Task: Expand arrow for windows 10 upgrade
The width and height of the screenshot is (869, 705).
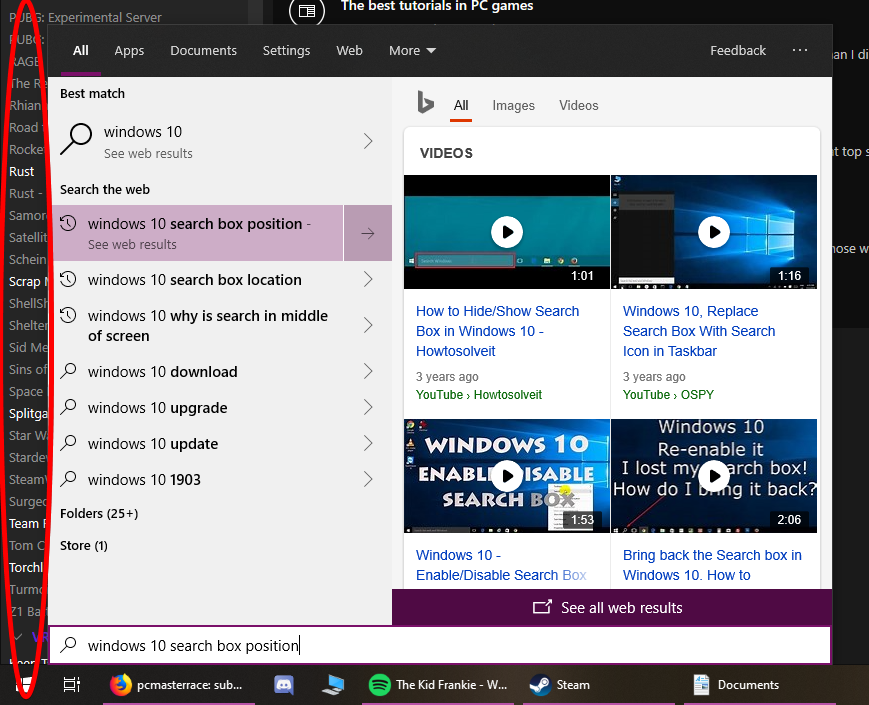Action: click(x=368, y=407)
